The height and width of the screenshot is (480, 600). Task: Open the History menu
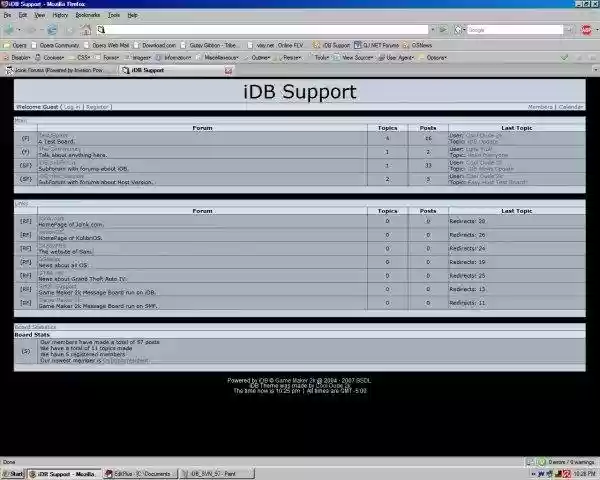click(x=60, y=15)
